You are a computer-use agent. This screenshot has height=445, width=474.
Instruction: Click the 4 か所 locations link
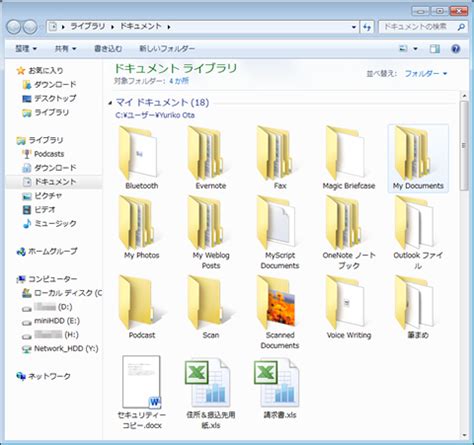(179, 81)
